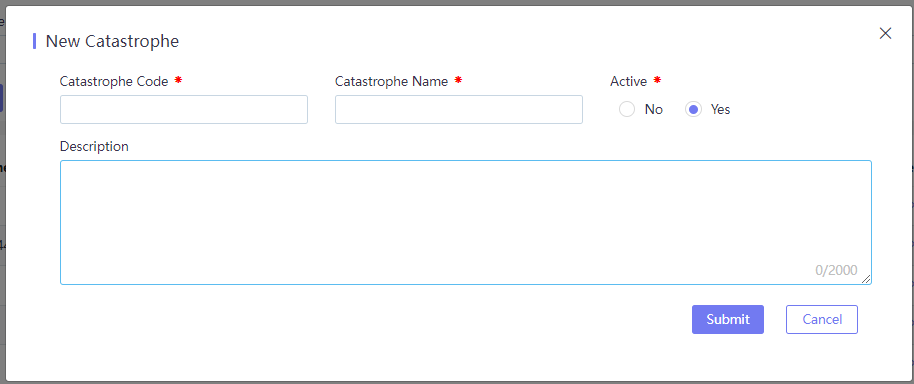Select the No radio for Active

pos(627,110)
